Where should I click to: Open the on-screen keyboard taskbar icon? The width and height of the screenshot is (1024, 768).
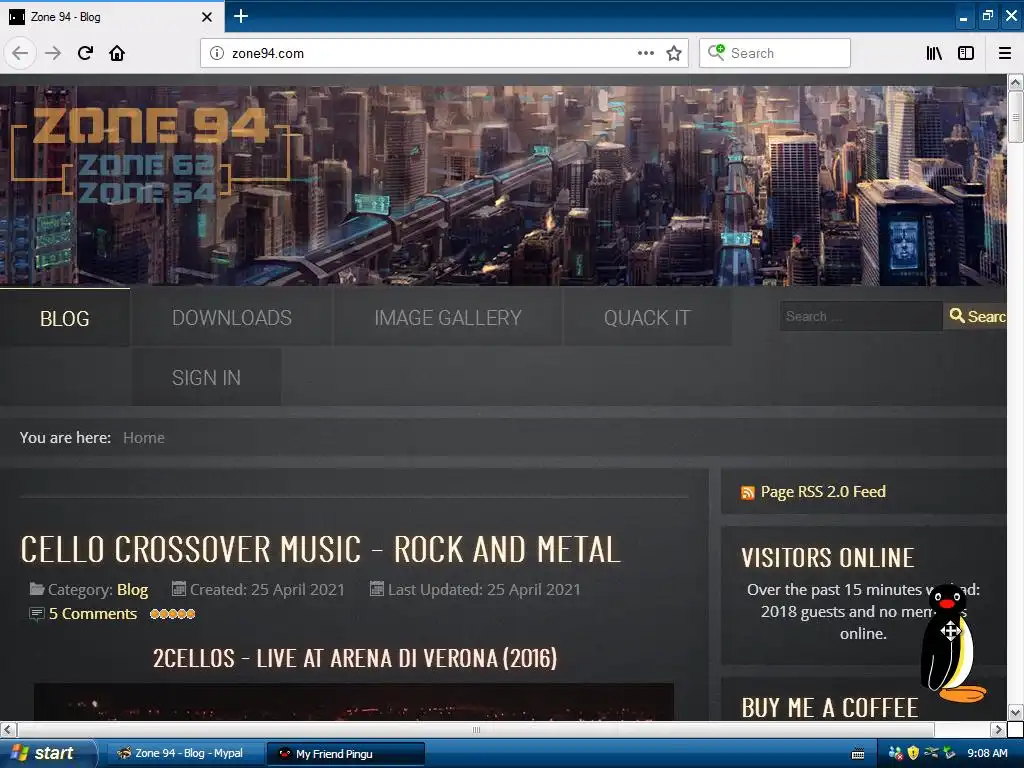pos(858,754)
